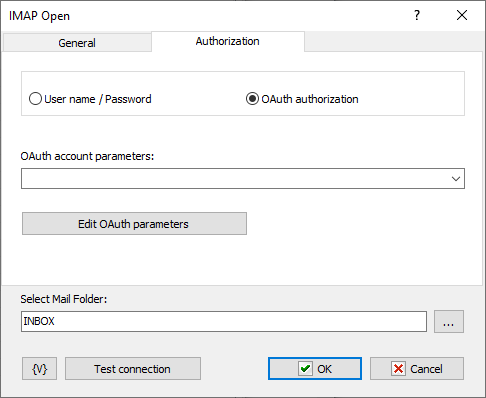Dismiss dialog with Cancel button
486x398 pixels.
coord(417,369)
